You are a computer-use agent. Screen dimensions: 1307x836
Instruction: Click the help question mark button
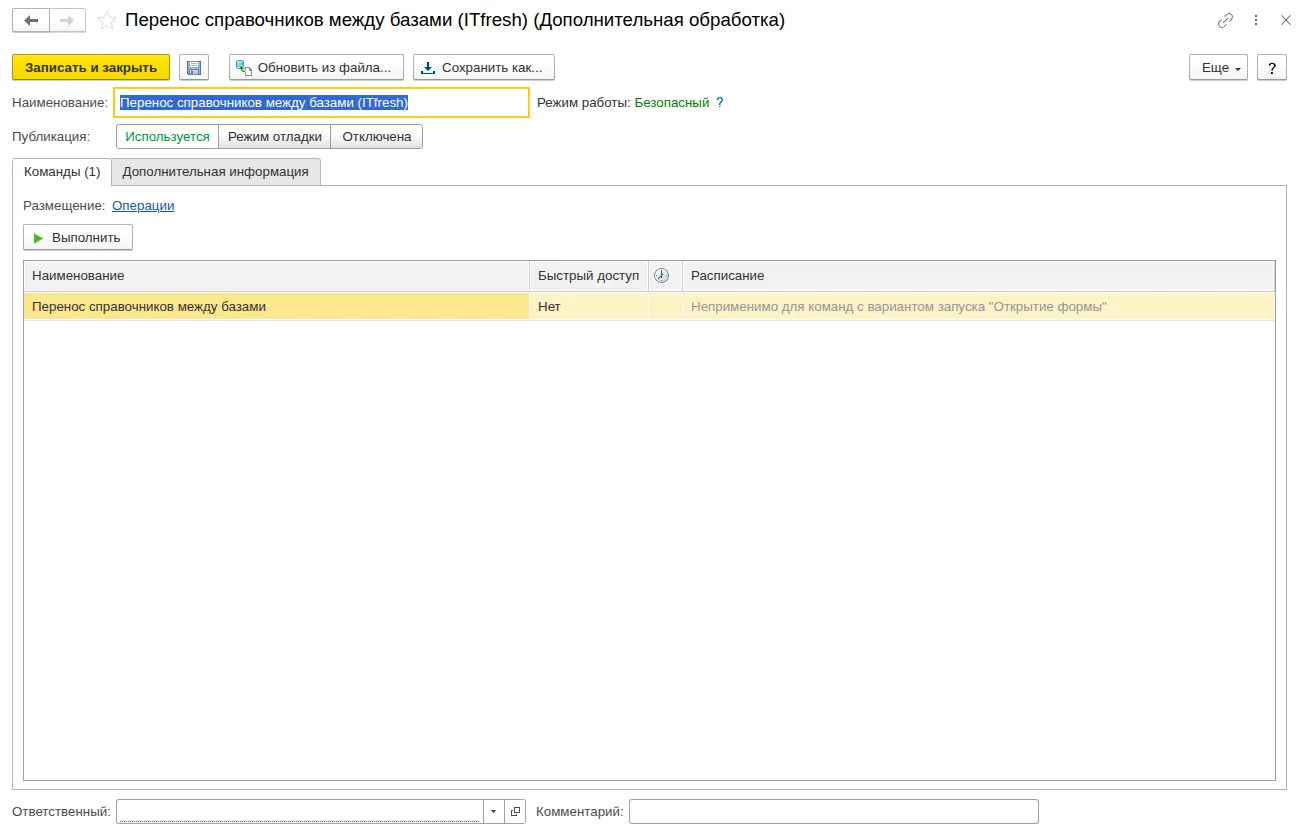pos(1271,67)
